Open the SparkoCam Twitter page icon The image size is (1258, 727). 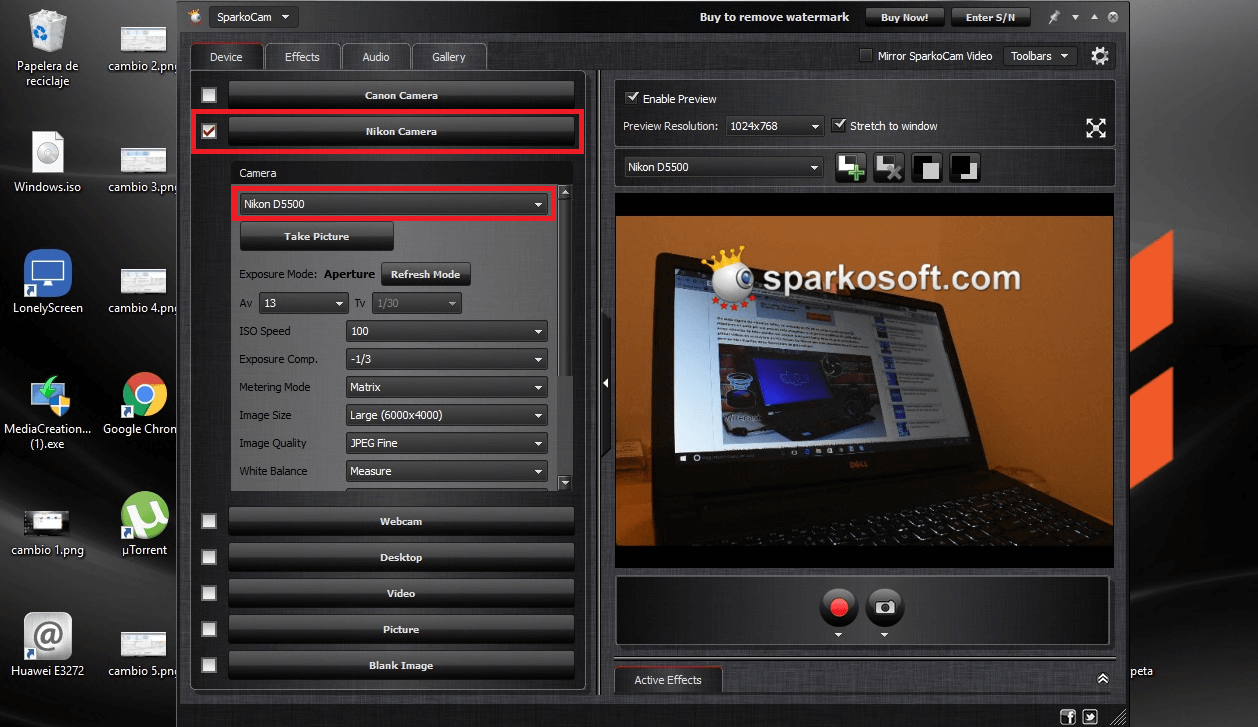[1089, 716]
